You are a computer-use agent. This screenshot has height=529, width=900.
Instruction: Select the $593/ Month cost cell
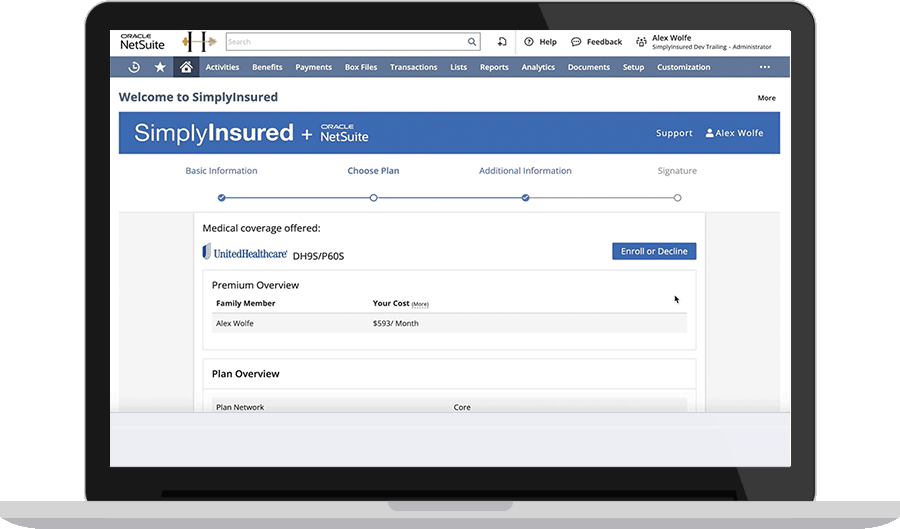(395, 324)
